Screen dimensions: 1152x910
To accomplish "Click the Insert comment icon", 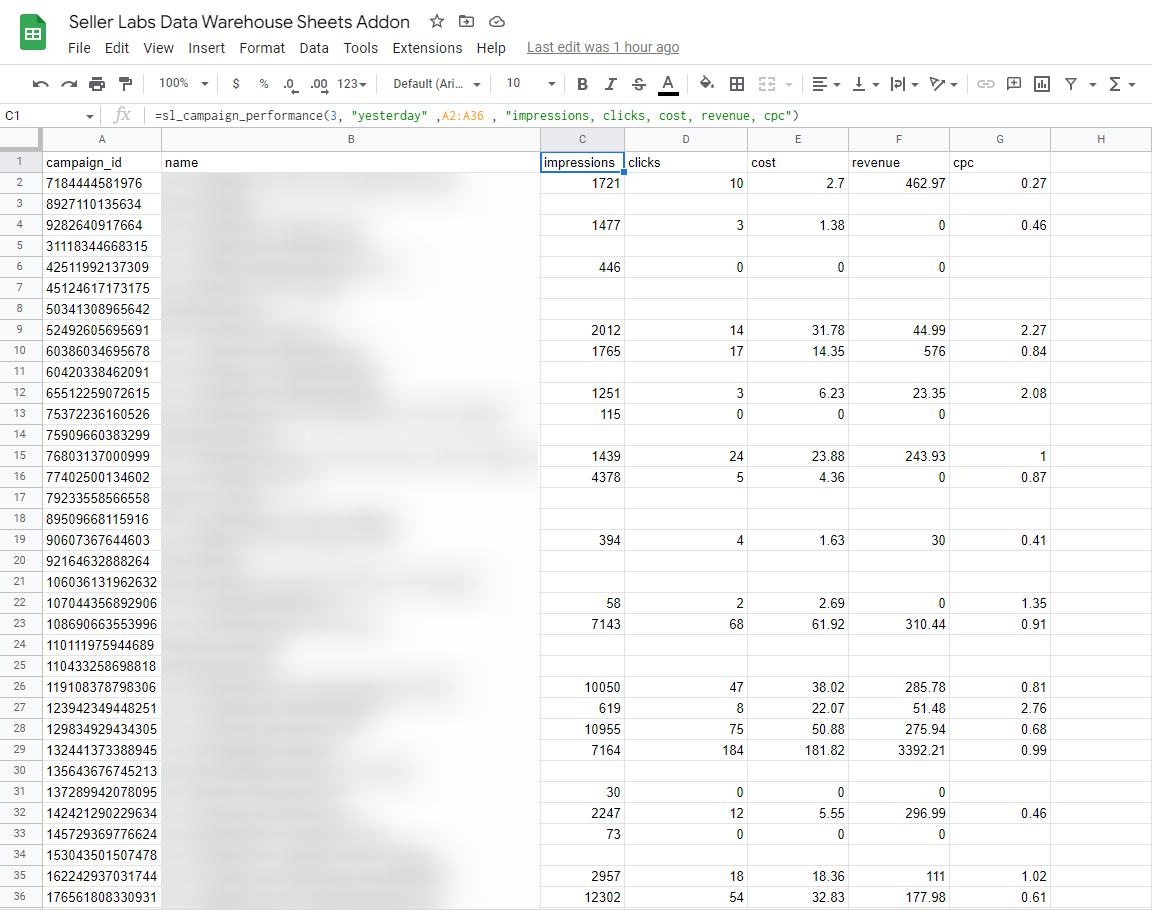I will point(1014,84).
